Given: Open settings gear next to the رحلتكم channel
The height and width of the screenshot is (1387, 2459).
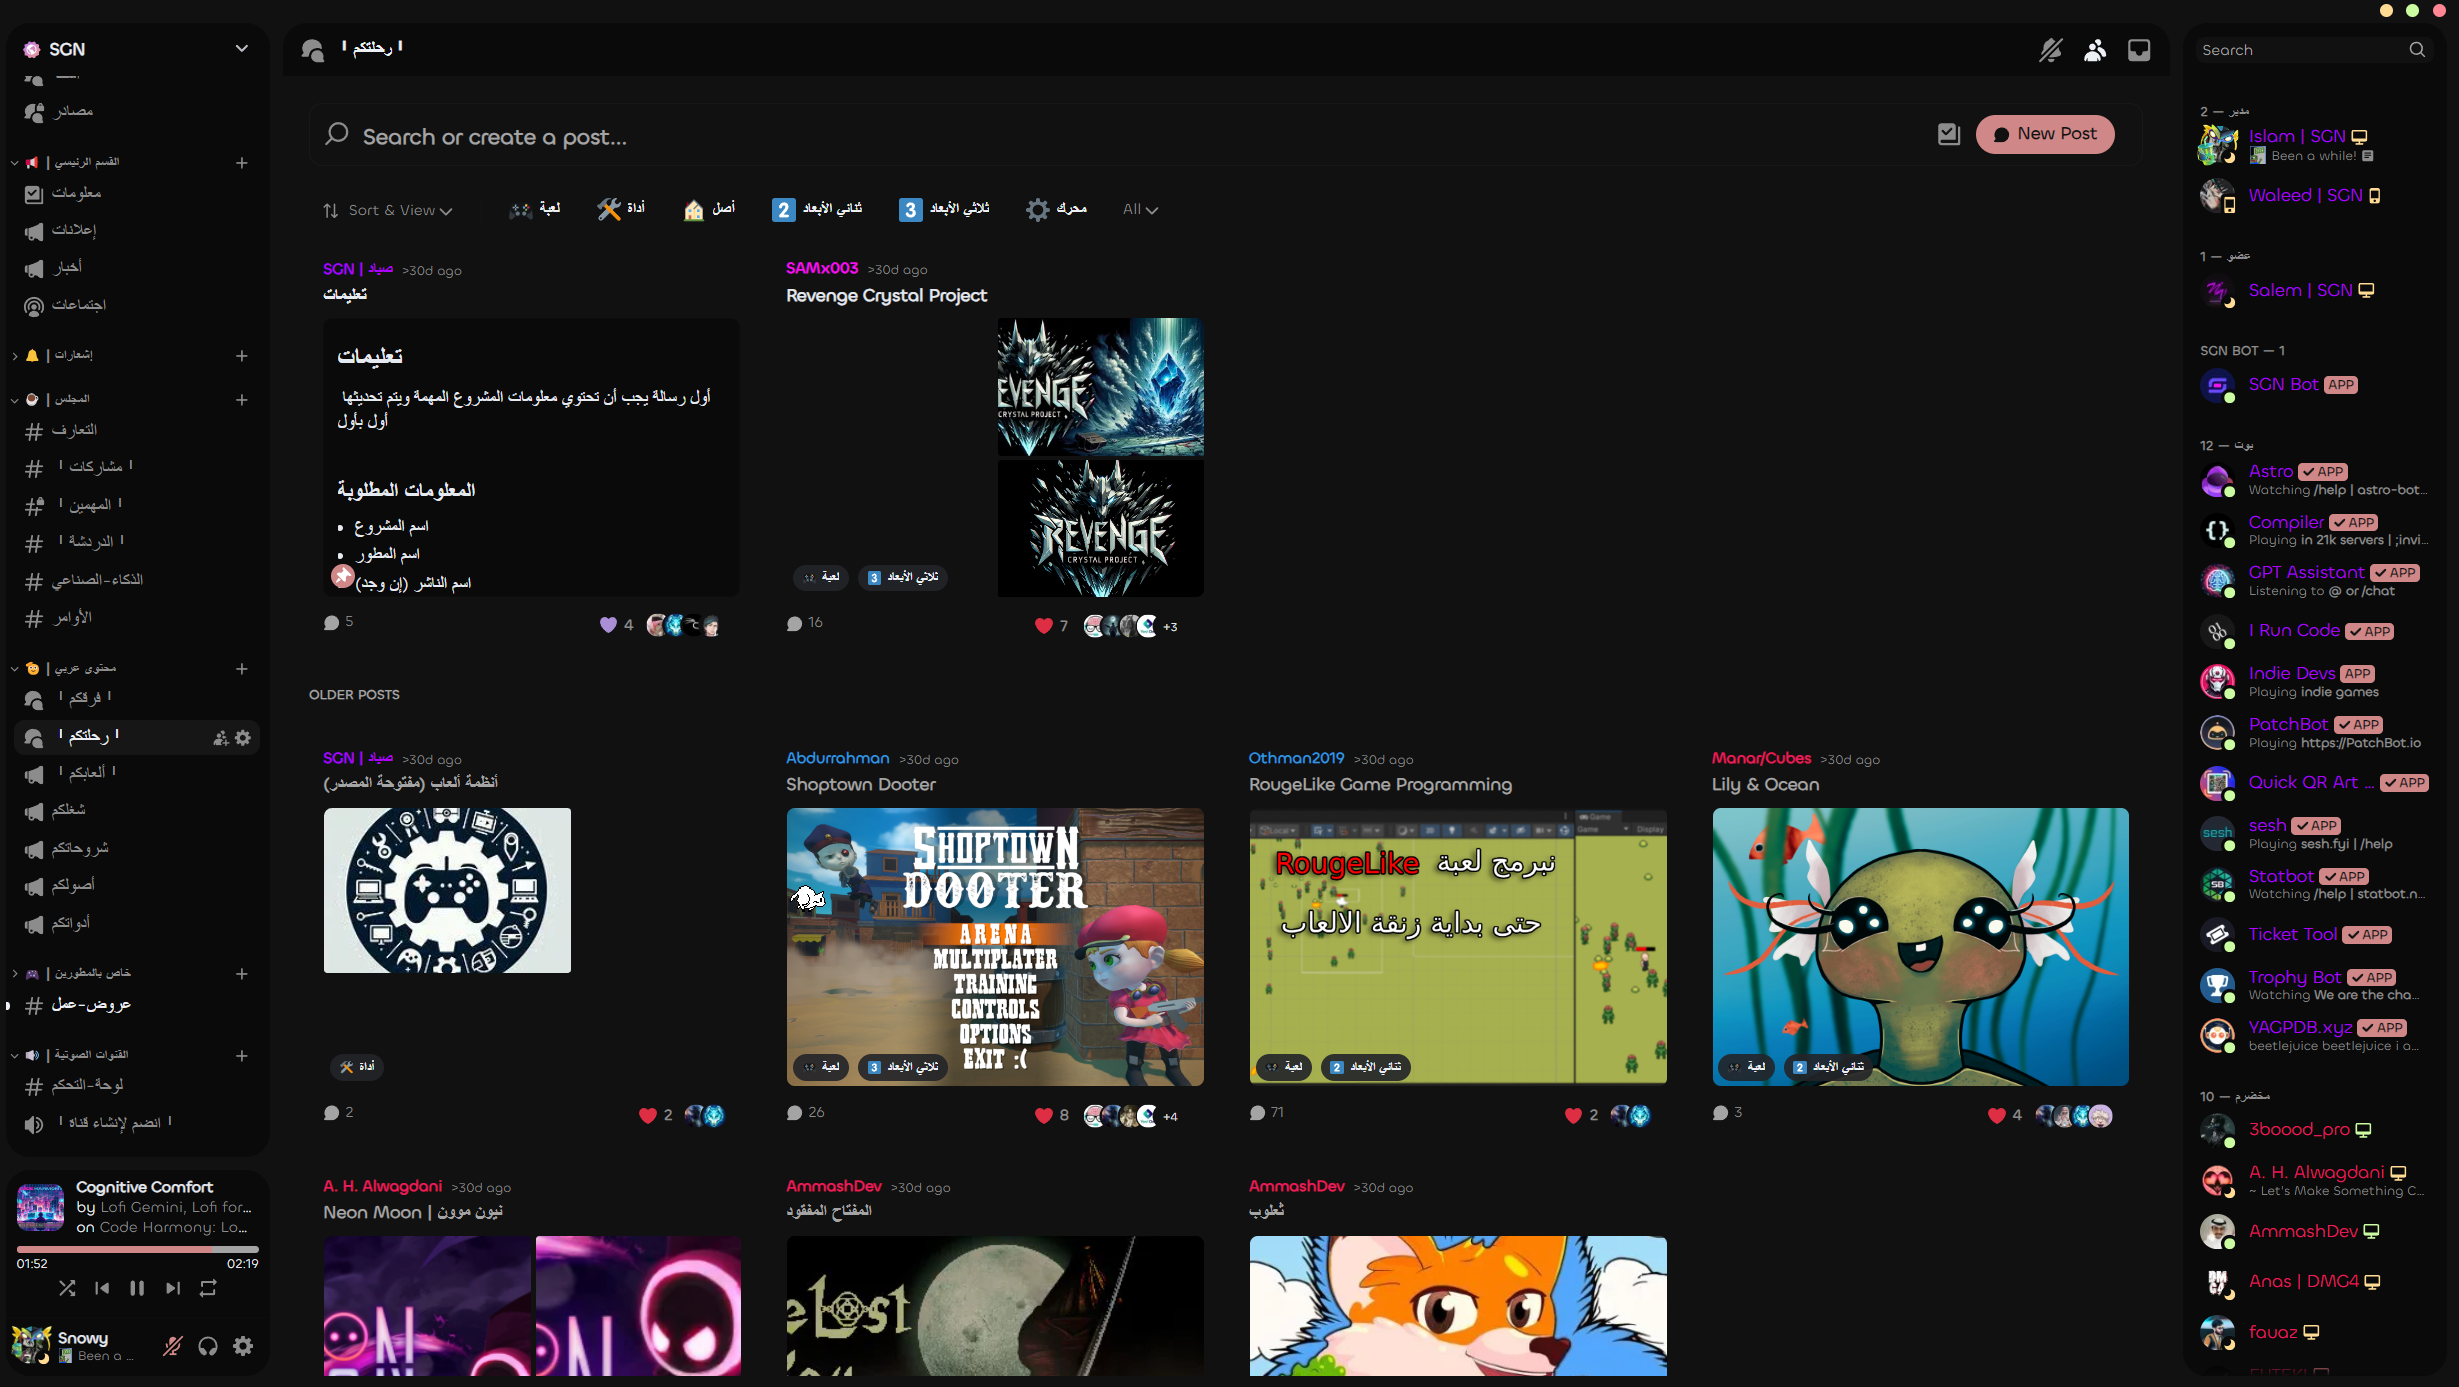Looking at the screenshot, I should click(243, 737).
